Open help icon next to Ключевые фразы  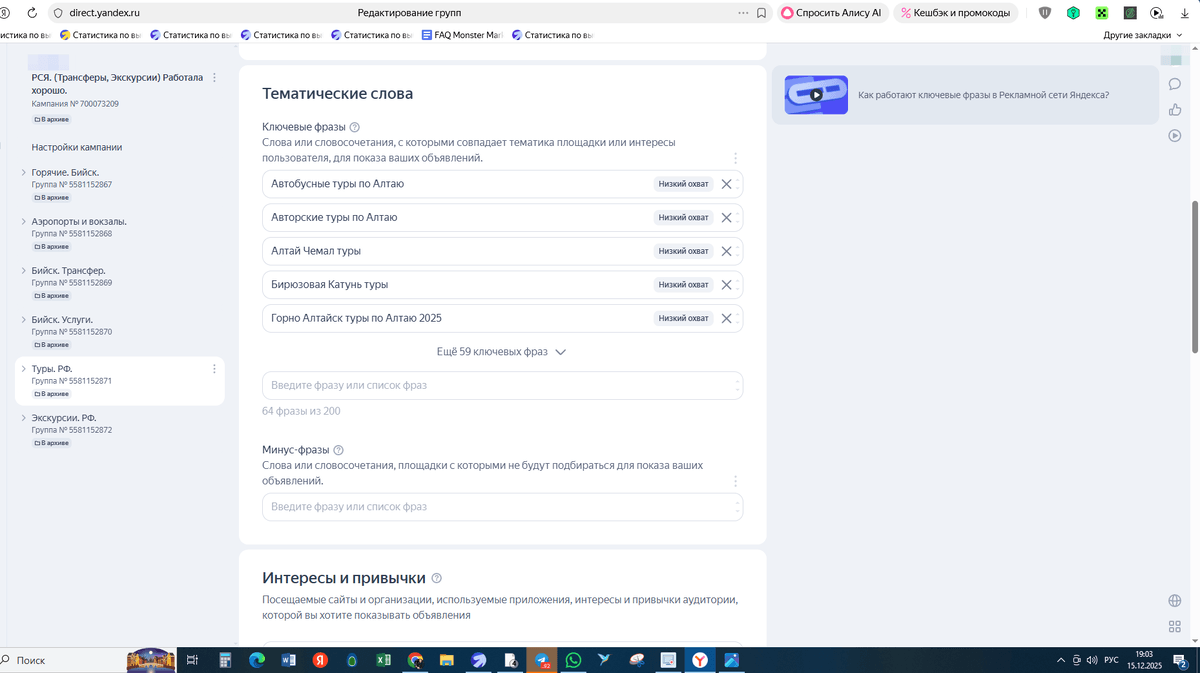point(355,127)
